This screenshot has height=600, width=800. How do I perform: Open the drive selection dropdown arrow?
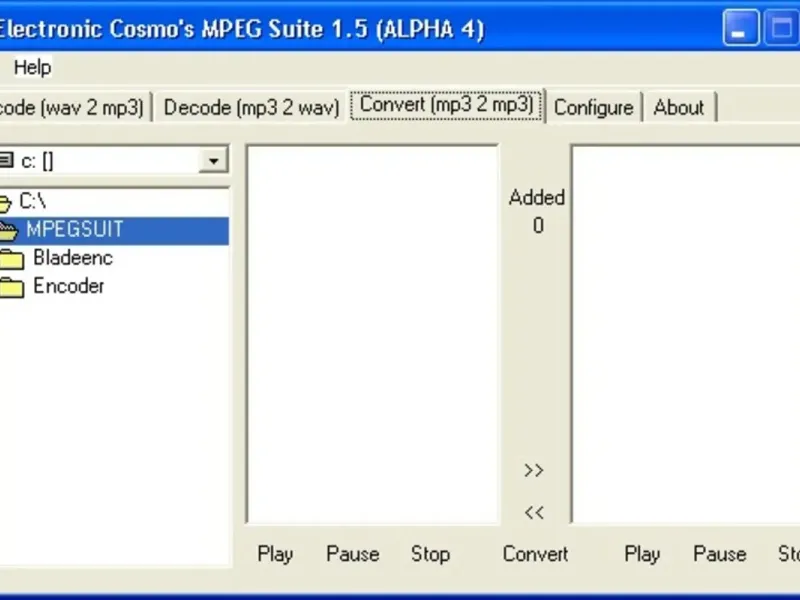coord(213,161)
